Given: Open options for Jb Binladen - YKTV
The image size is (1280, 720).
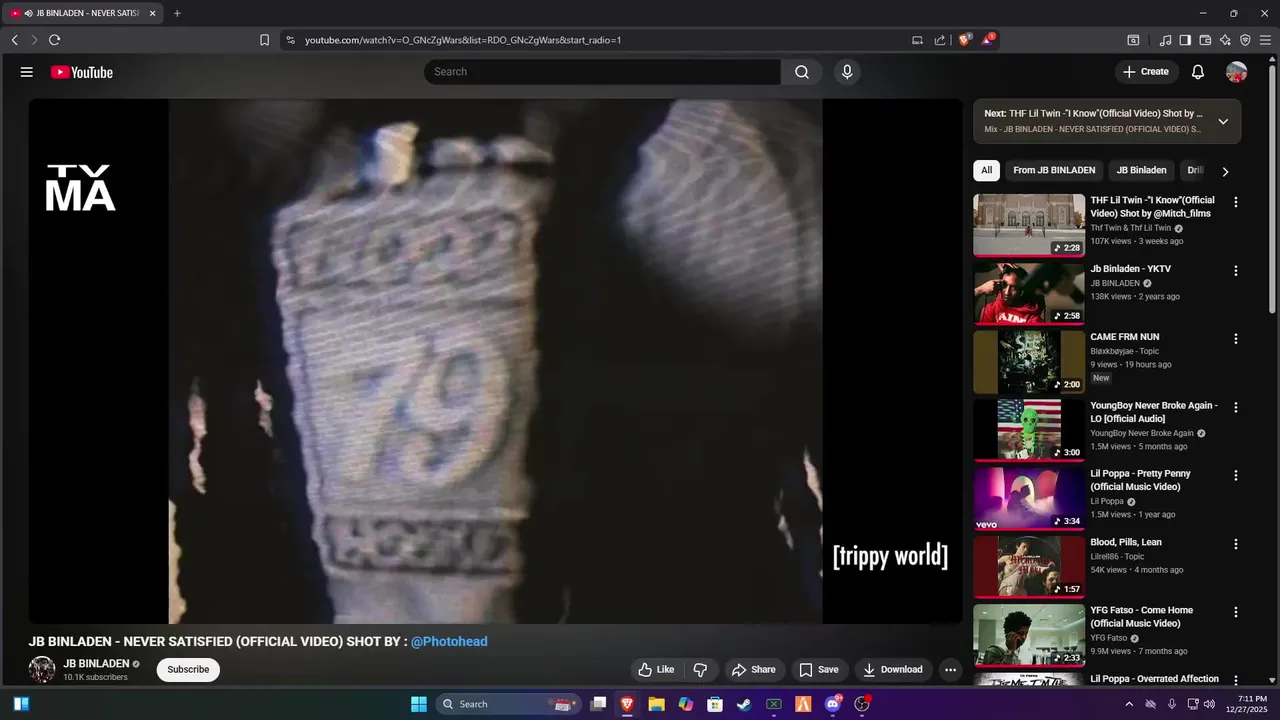Looking at the screenshot, I should [x=1236, y=271].
